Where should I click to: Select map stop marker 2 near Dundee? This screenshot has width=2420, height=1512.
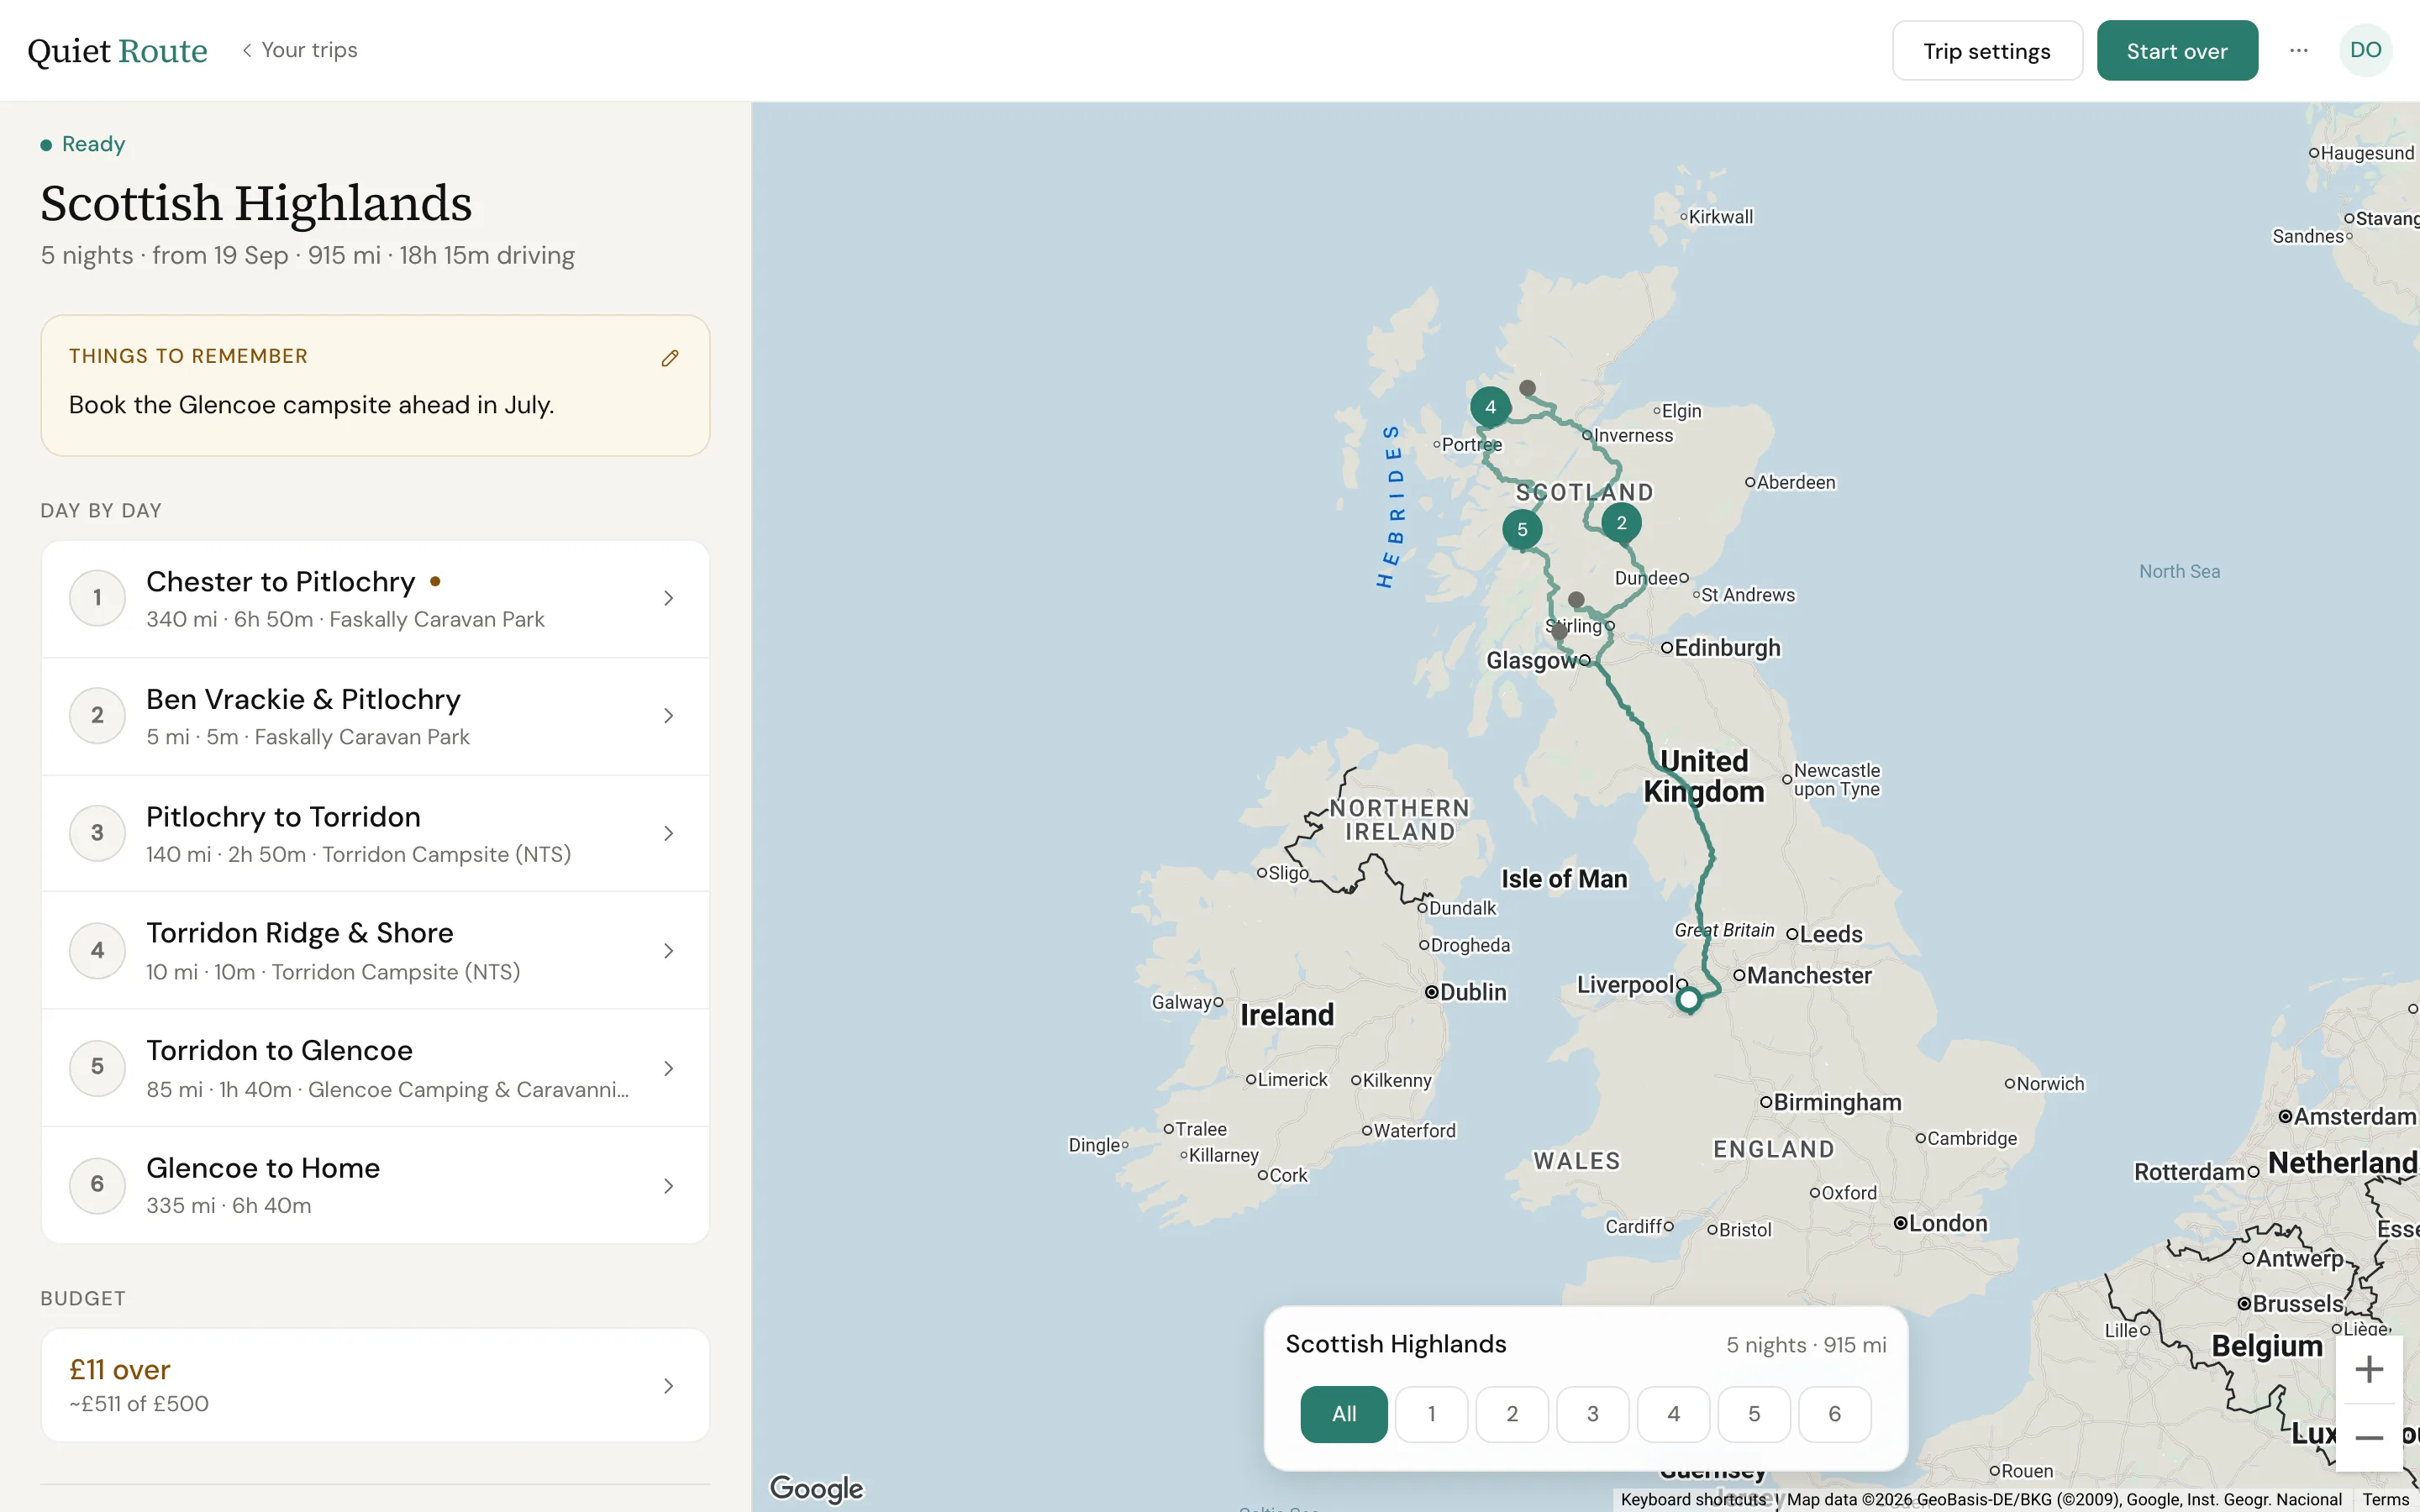[x=1621, y=522]
